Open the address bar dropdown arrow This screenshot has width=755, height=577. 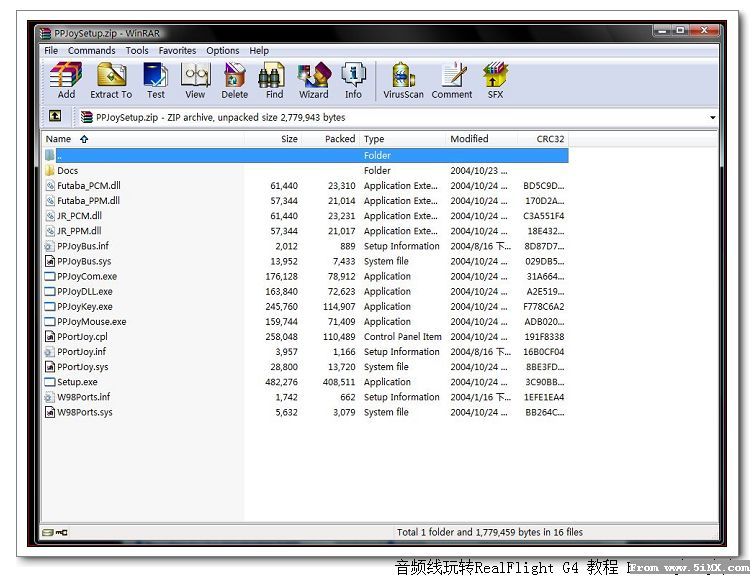(x=712, y=118)
